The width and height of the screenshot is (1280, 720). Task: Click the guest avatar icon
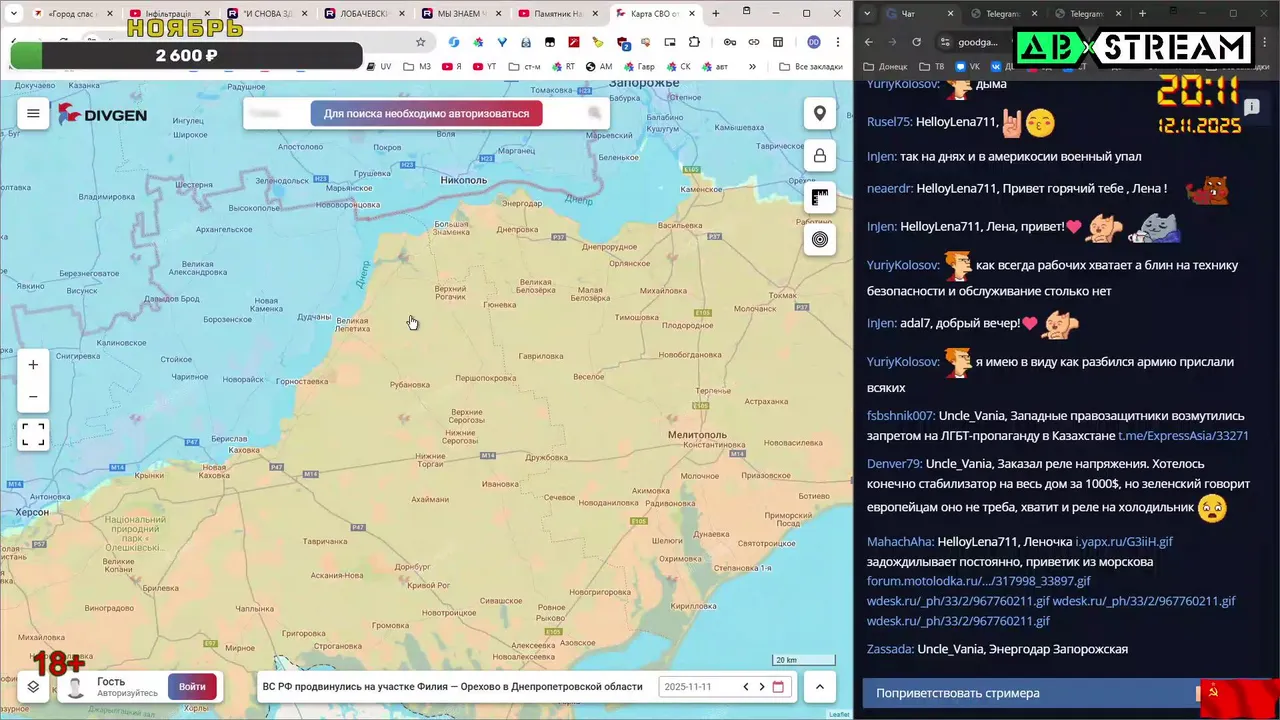tap(75, 688)
